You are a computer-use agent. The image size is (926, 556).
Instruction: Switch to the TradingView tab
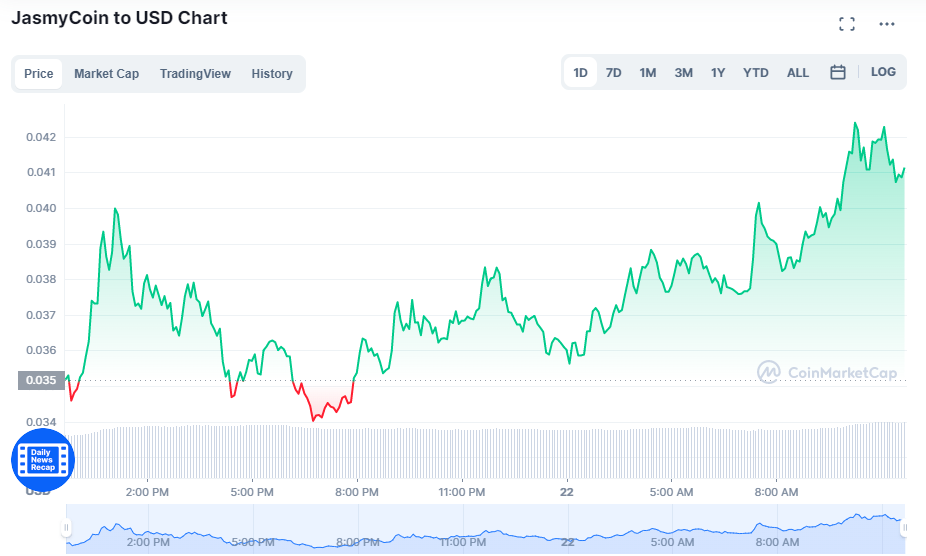[x=195, y=74]
